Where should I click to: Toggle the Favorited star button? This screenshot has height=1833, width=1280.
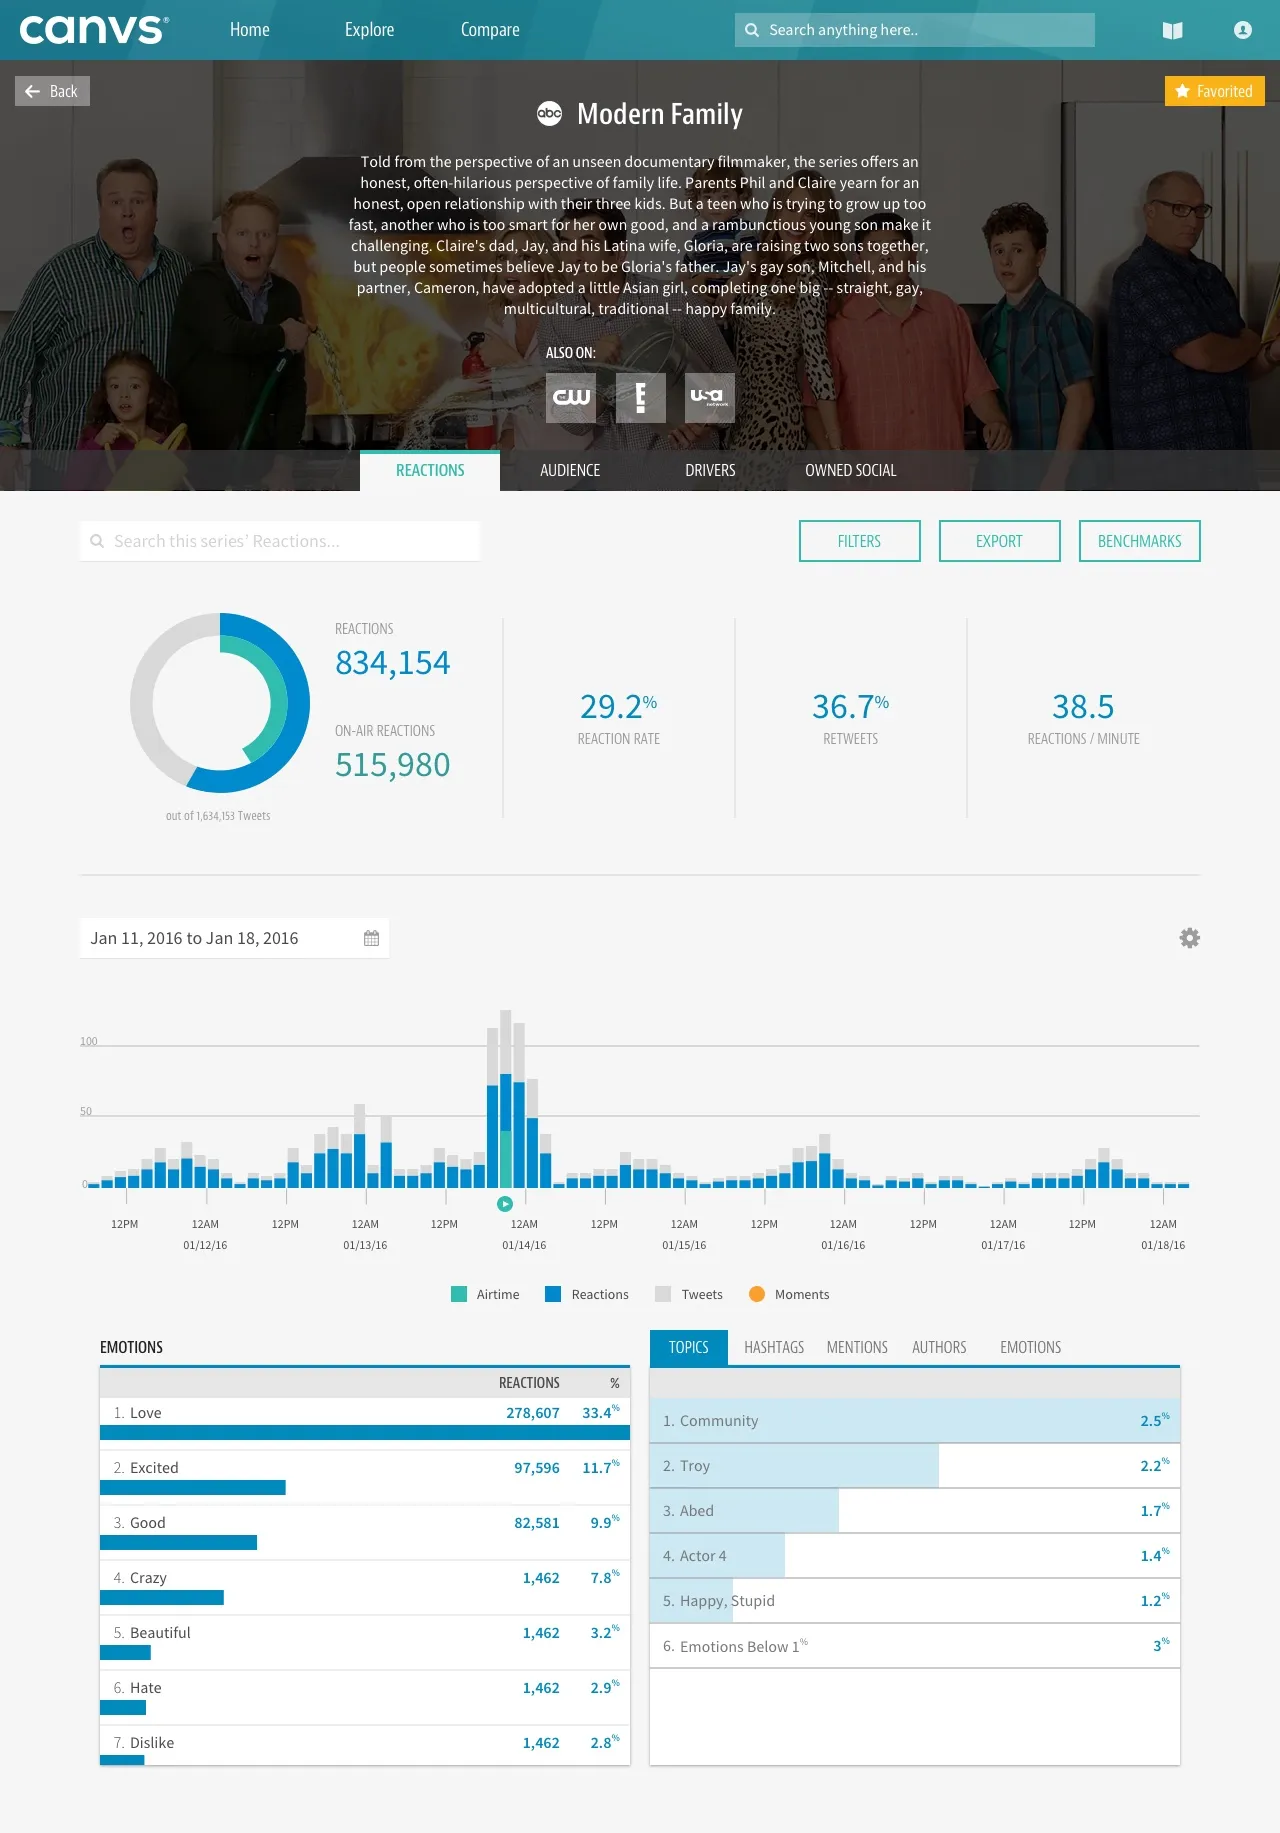(1214, 91)
